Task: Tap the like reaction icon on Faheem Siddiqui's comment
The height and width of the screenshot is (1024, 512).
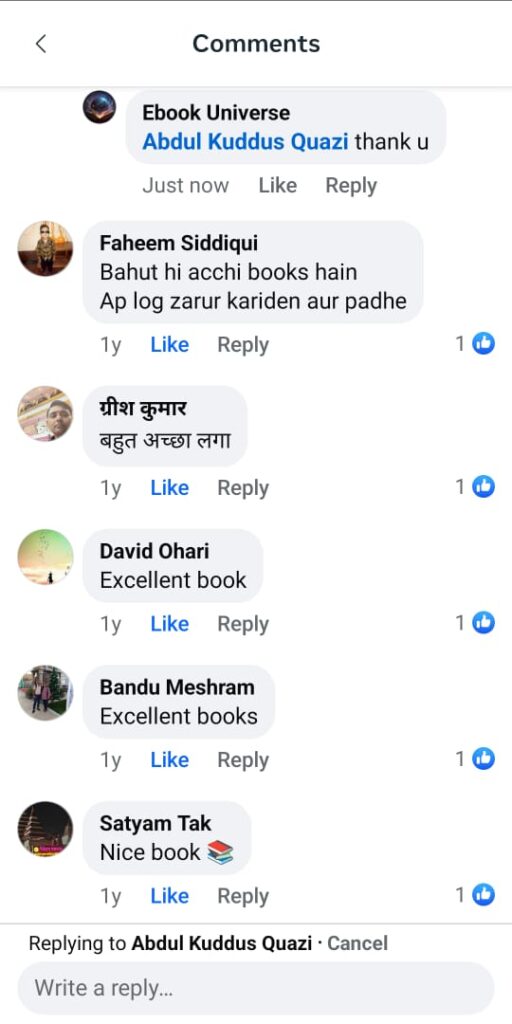Action: coord(483,344)
